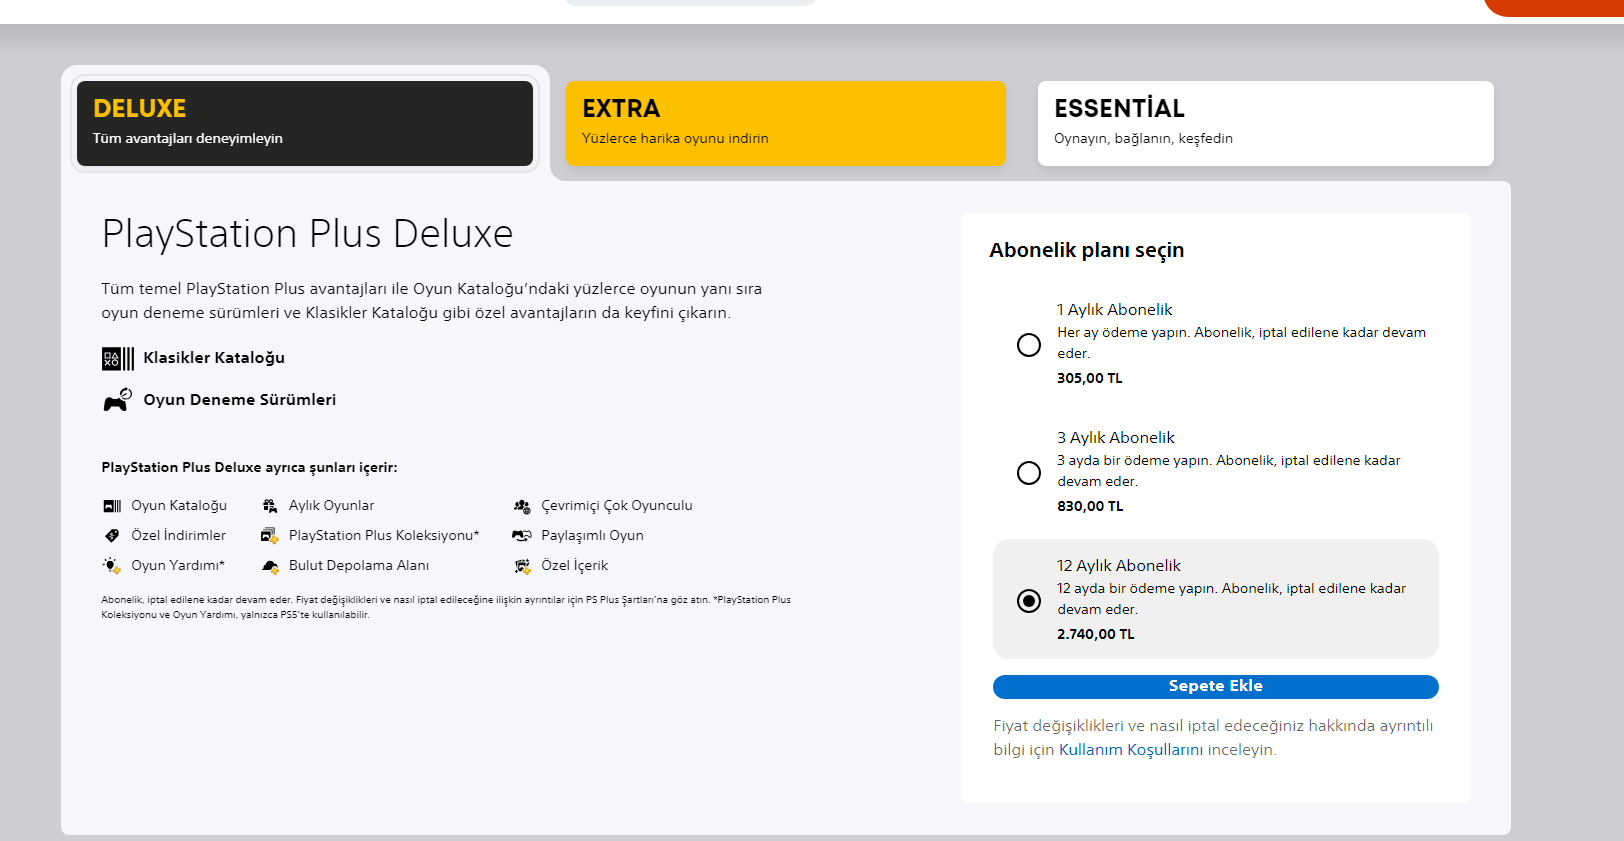
Task: Select the 1 Aylık Abonelik radio button
Action: point(1028,345)
